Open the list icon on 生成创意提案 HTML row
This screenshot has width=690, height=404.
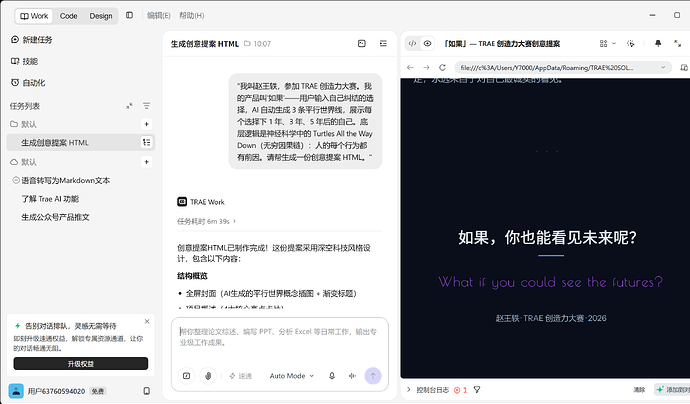(147, 142)
